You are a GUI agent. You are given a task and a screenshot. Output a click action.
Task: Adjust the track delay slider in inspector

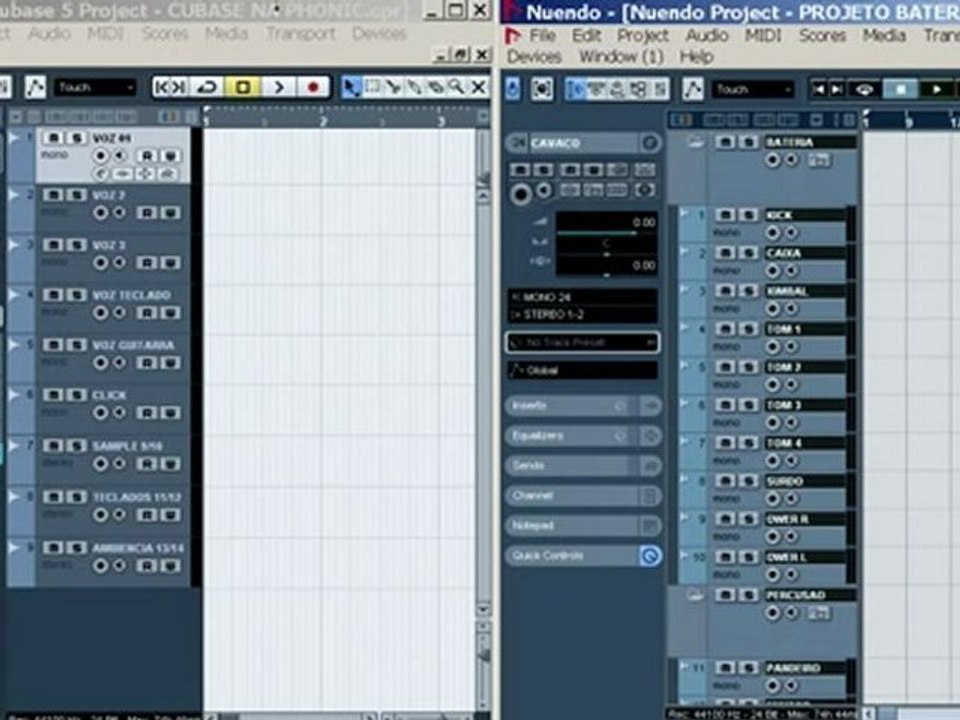coord(606,267)
